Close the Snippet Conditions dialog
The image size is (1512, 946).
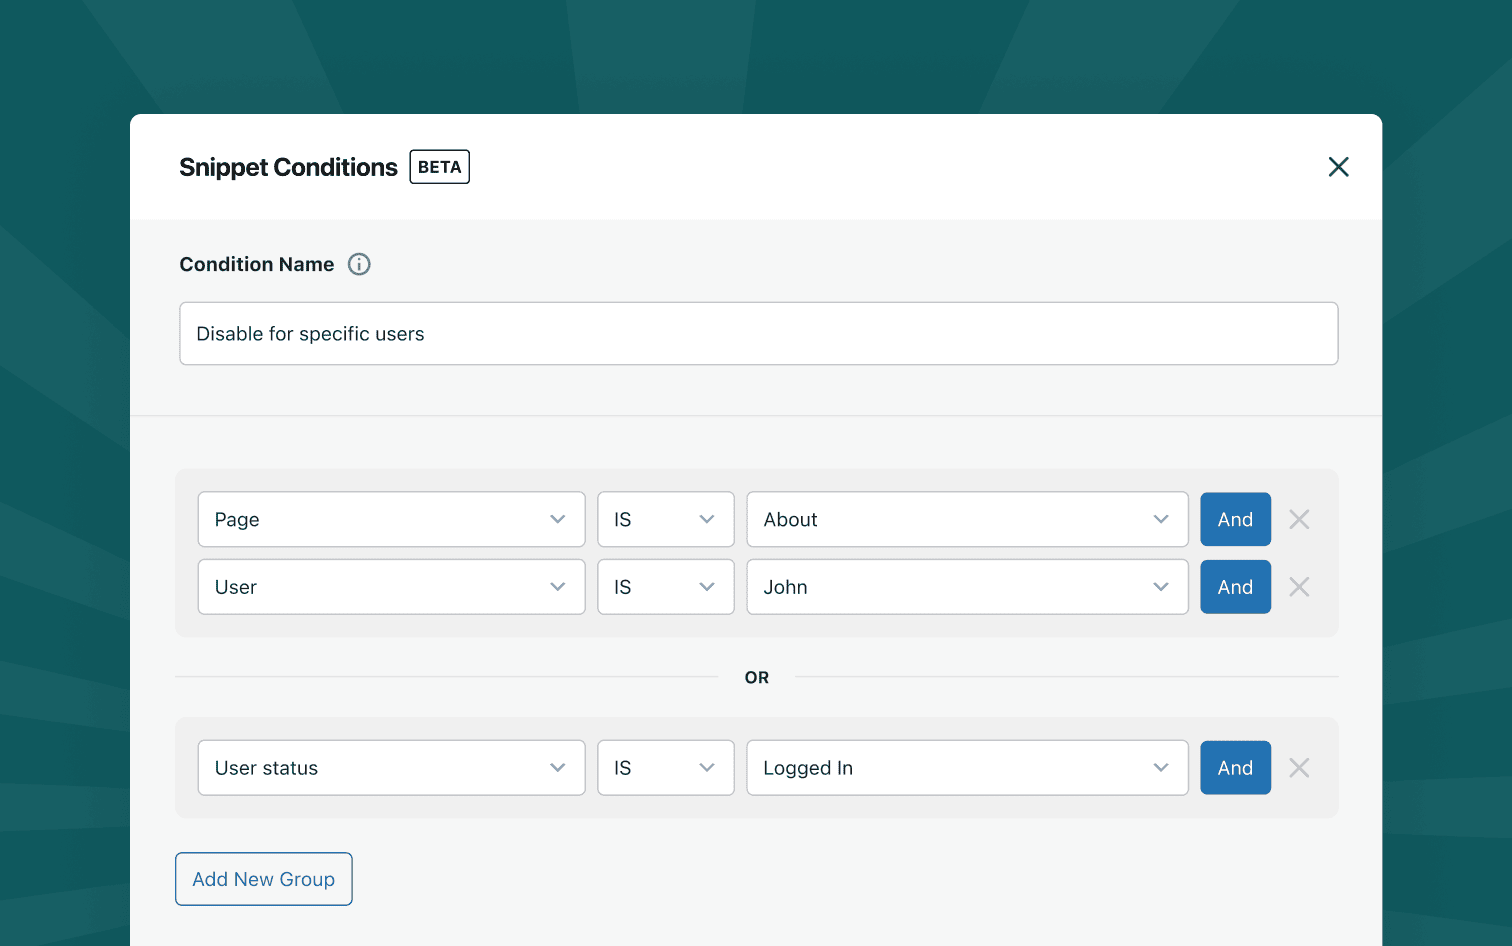pos(1338,167)
